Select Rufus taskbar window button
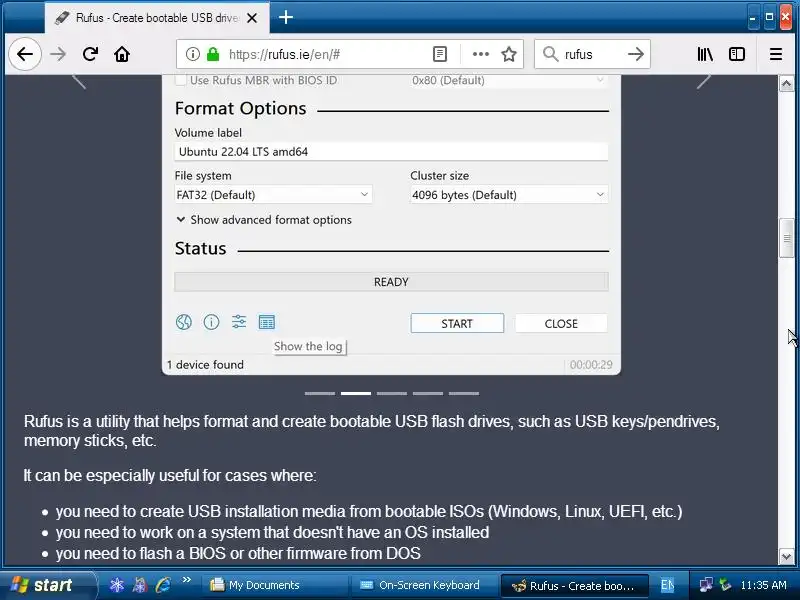This screenshot has height=600, width=800. point(574,585)
